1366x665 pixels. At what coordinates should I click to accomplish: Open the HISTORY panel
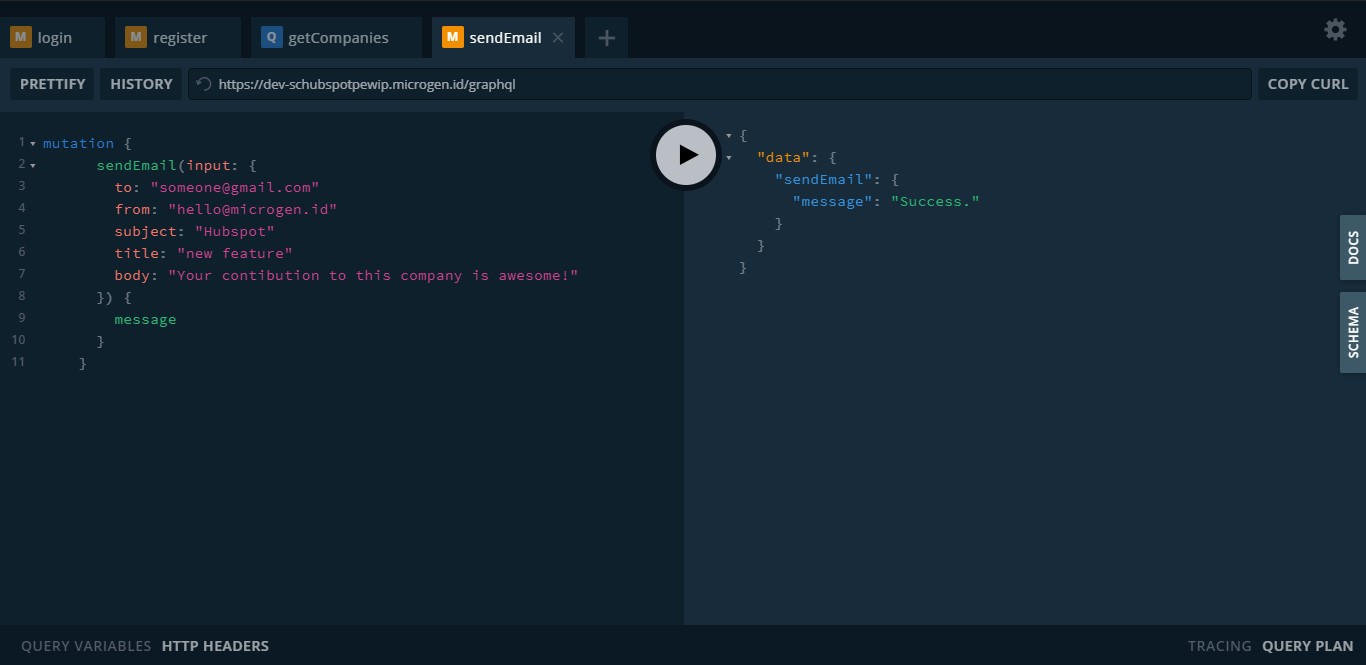pyautogui.click(x=140, y=84)
